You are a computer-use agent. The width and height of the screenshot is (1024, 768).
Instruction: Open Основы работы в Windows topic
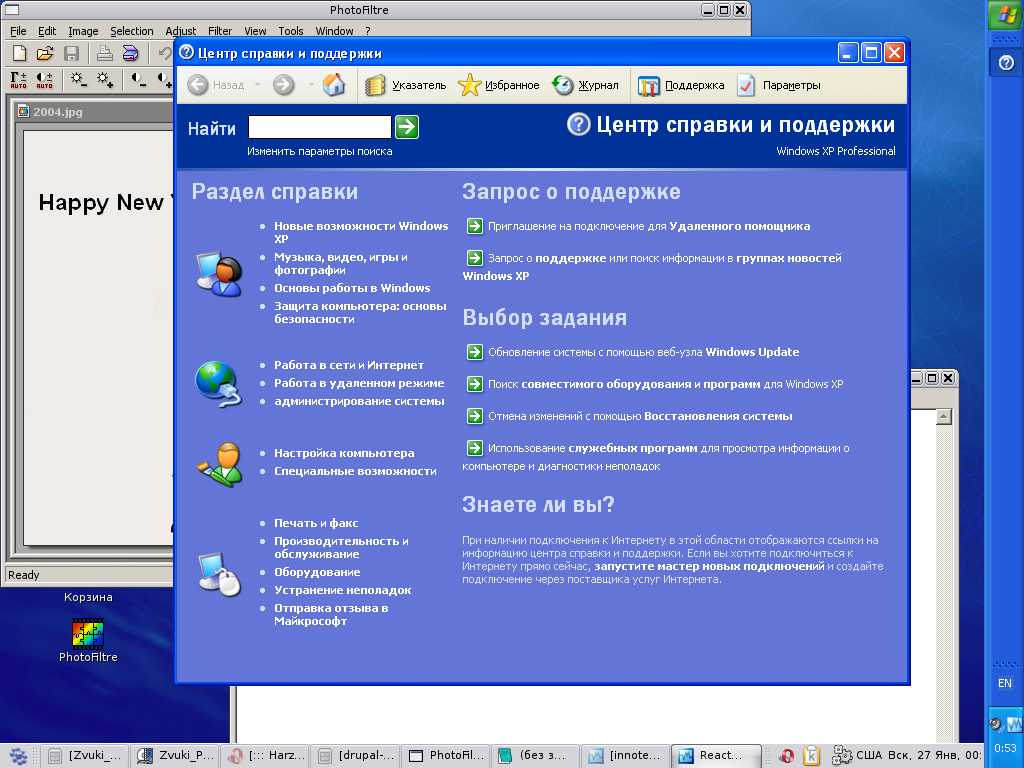click(x=352, y=288)
